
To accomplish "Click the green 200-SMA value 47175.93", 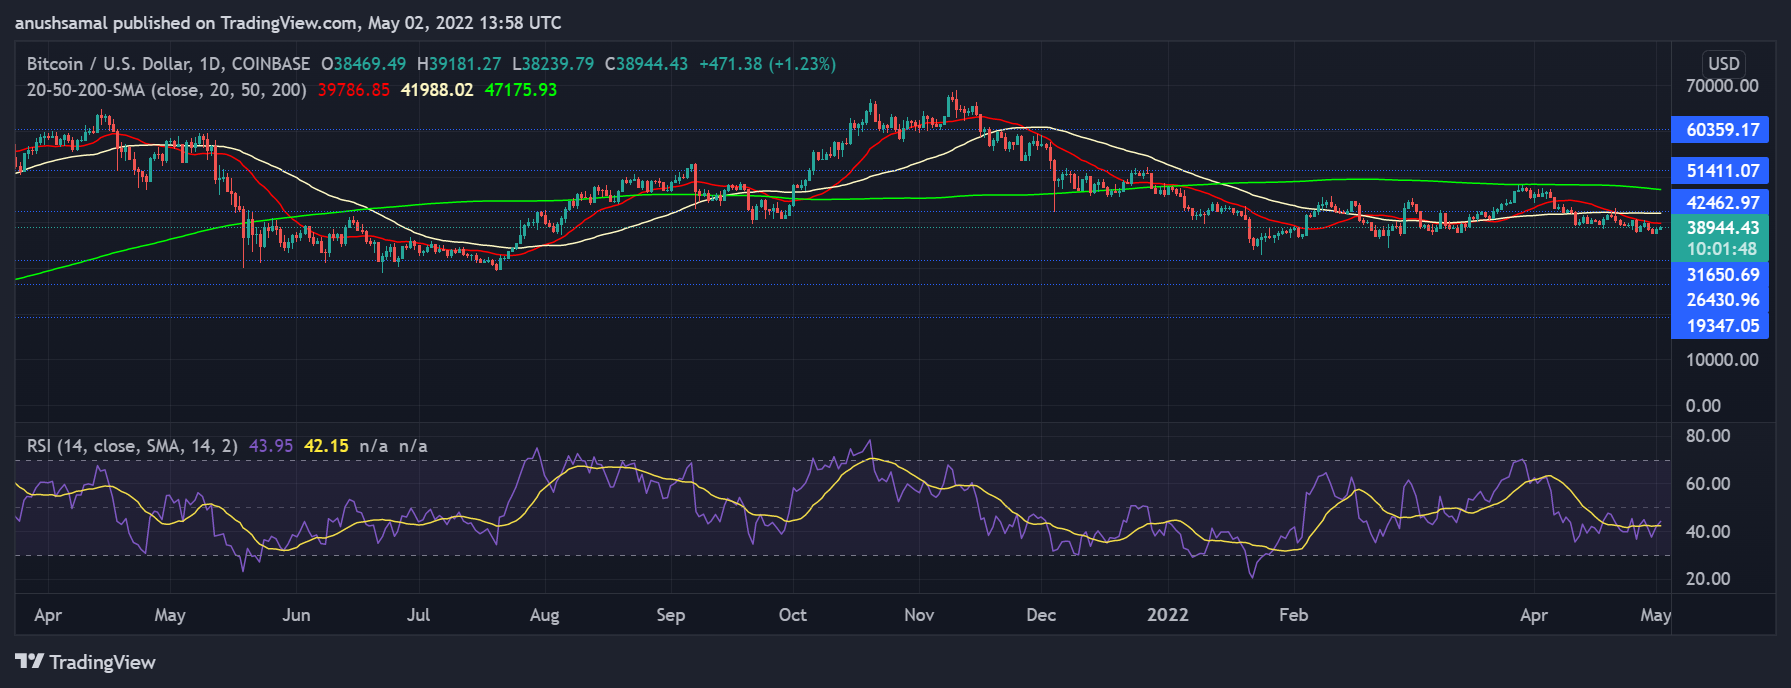I will tap(520, 90).
